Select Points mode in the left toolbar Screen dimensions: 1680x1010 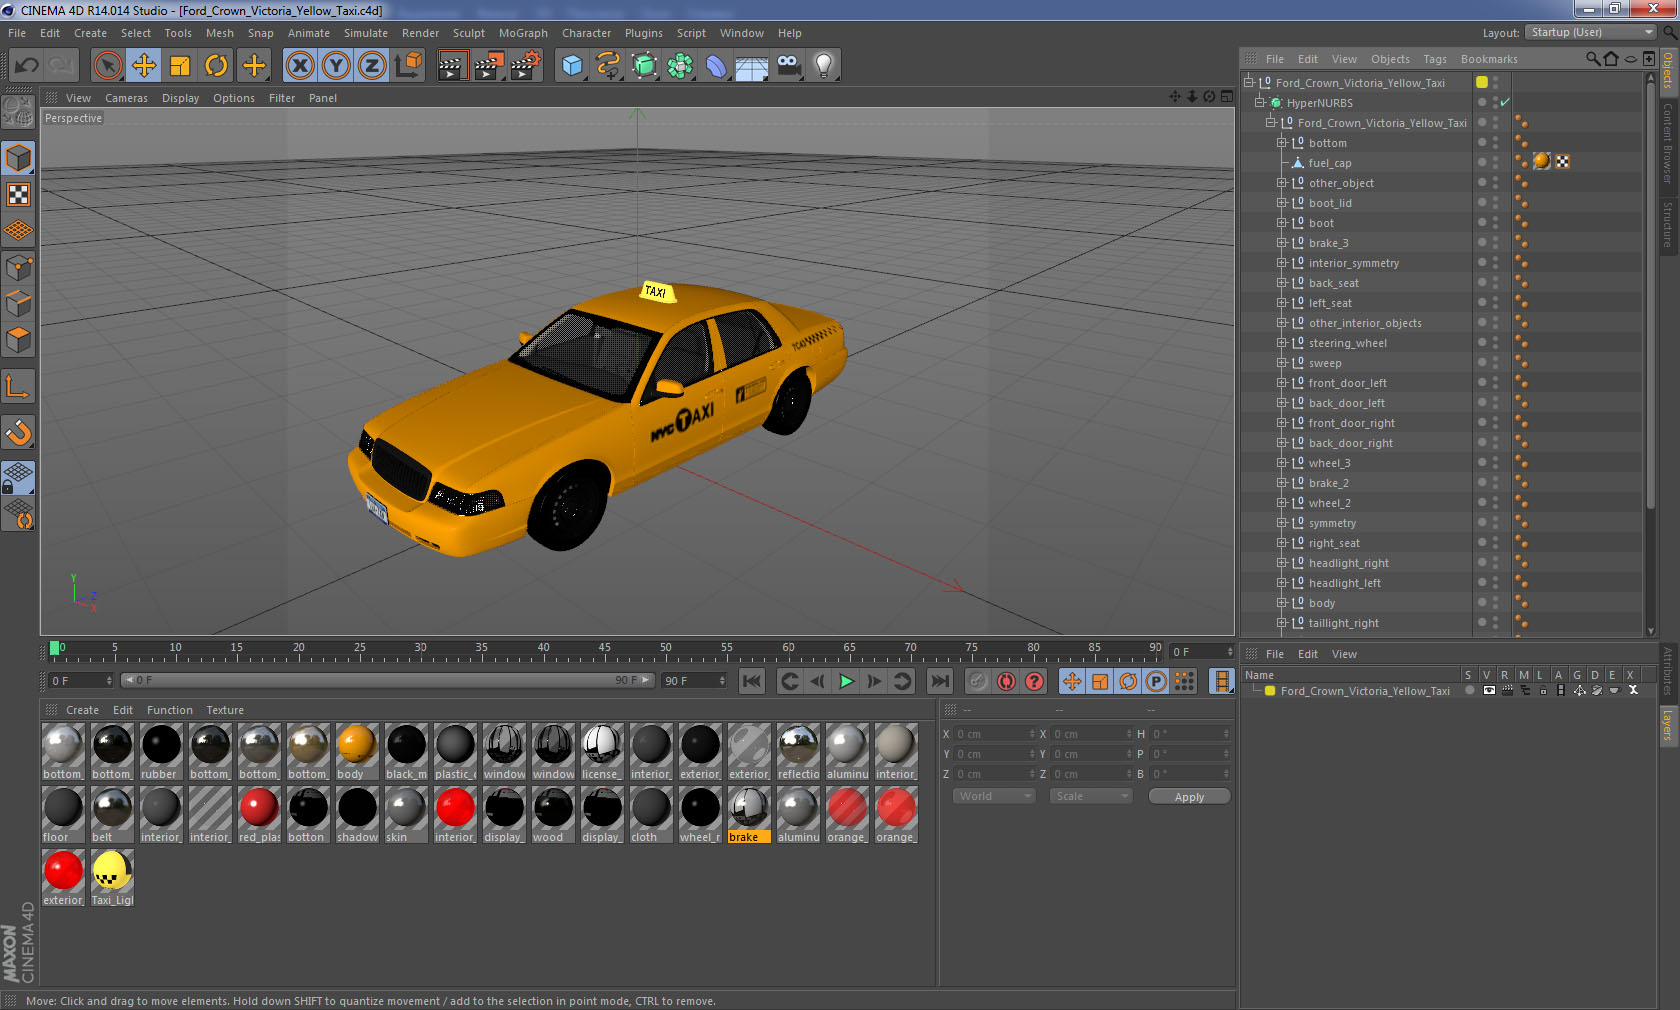pos(19,268)
